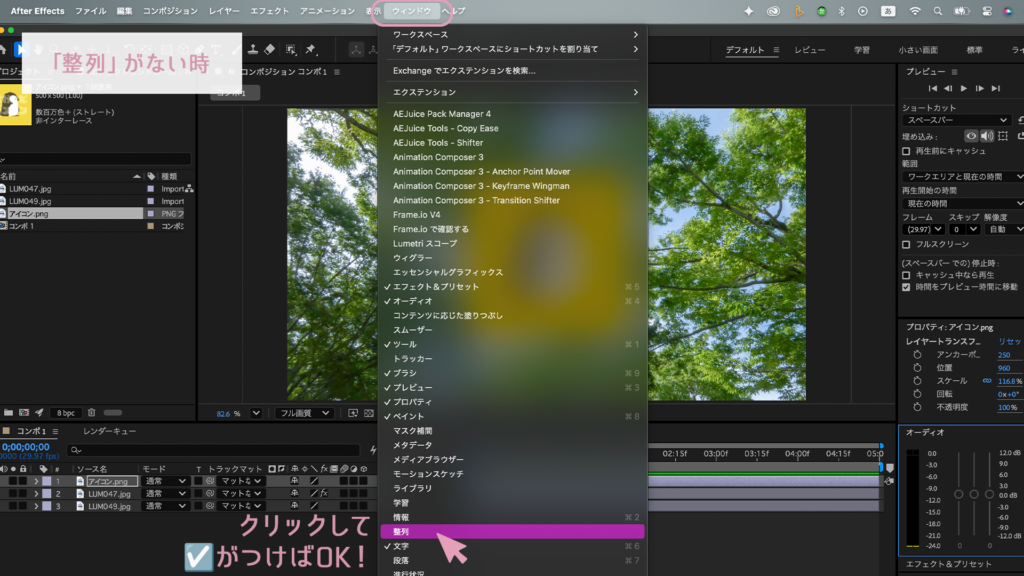Open track matte dropdown for LUM047.jpg layer
Screen dimensions: 1024x576
(x=241, y=494)
